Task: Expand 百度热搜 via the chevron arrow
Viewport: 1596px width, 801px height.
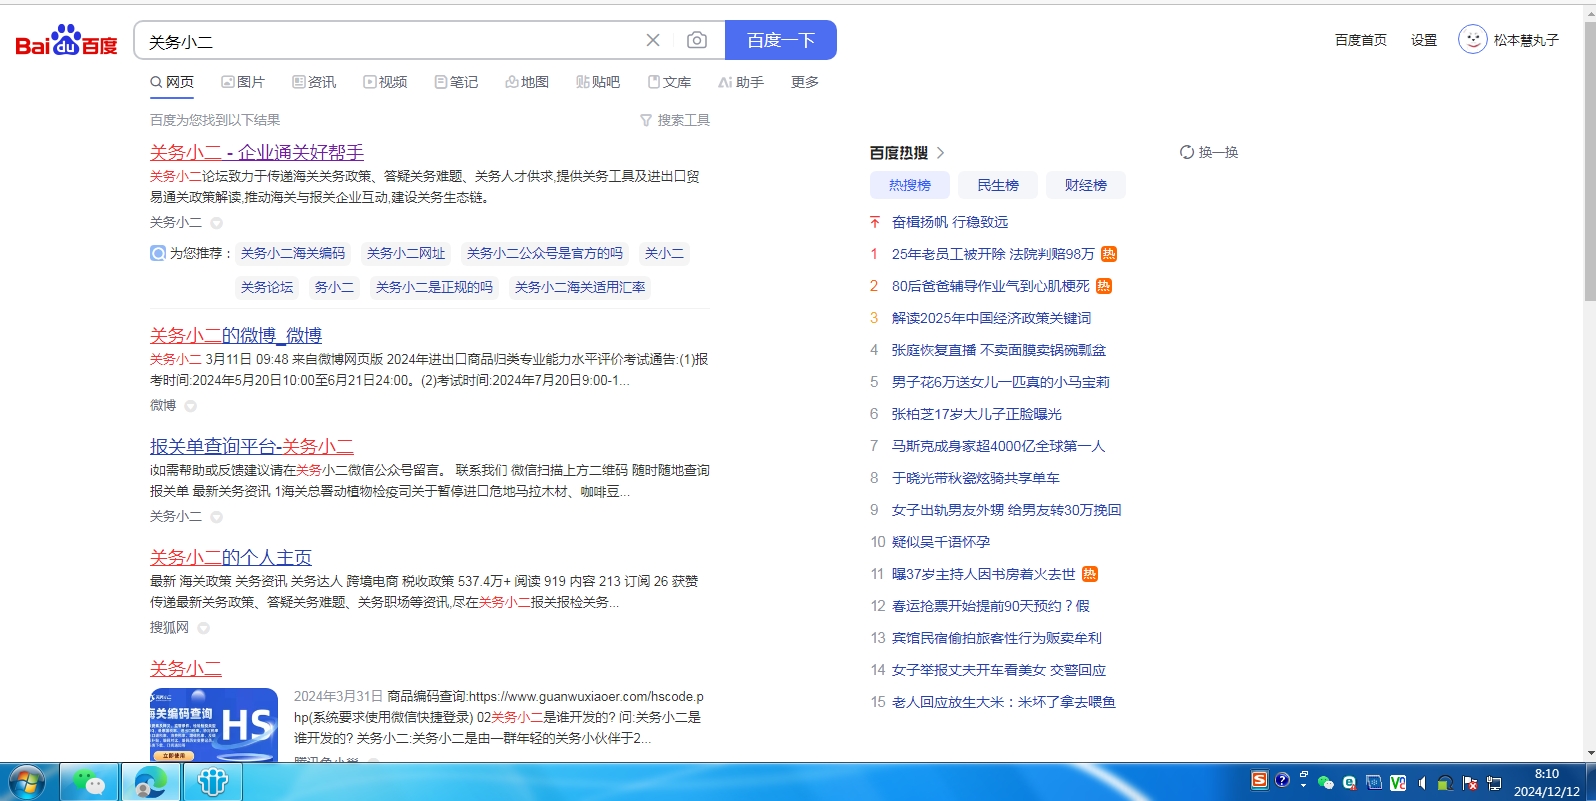Action: [x=940, y=153]
